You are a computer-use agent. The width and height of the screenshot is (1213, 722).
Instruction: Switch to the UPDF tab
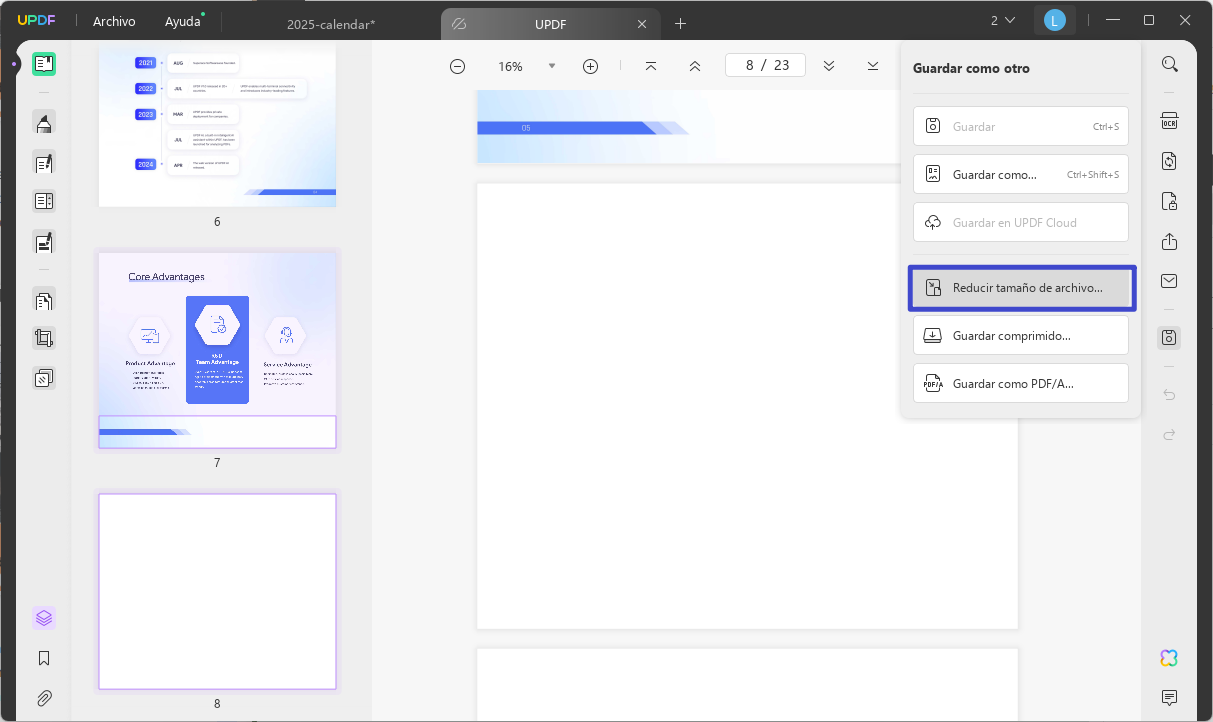point(550,23)
